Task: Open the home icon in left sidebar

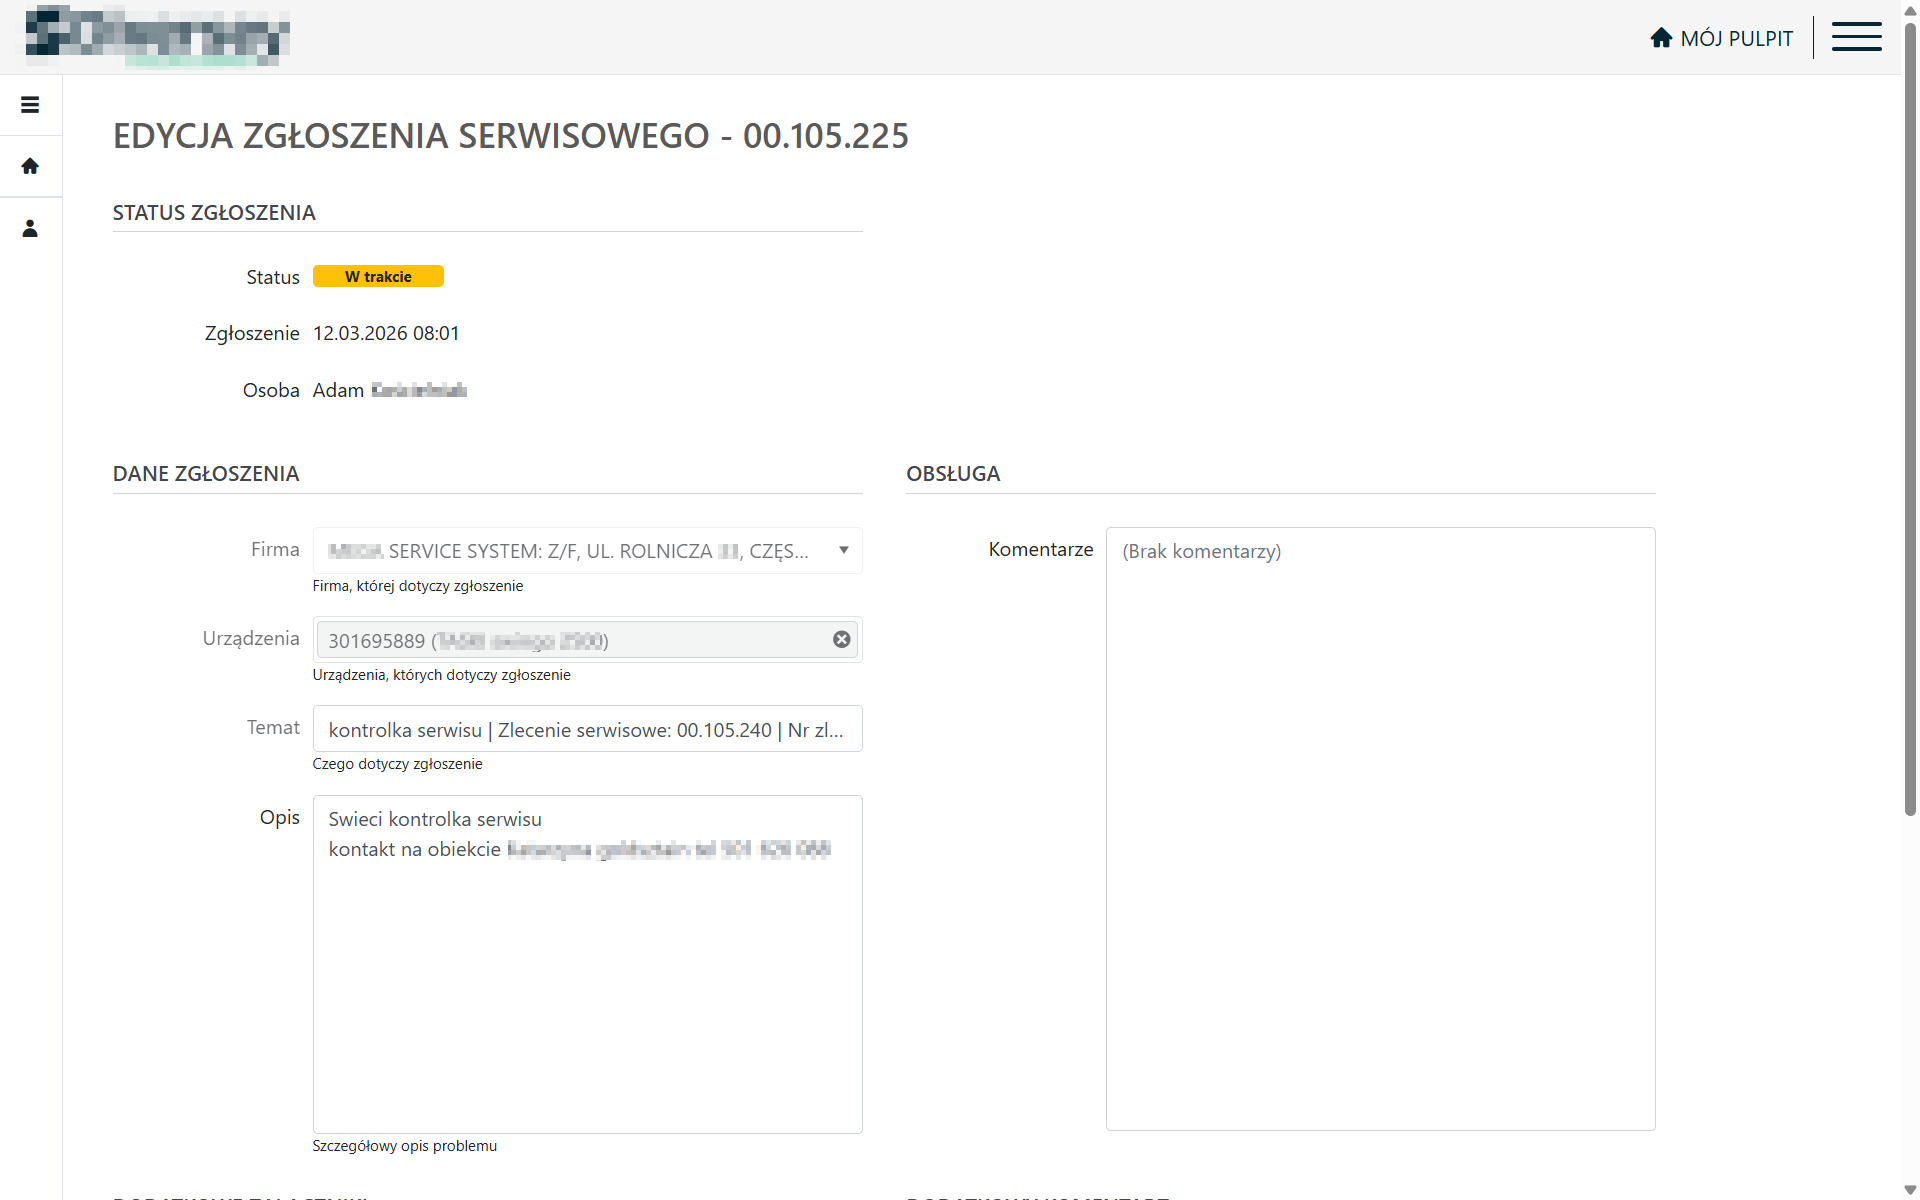Action: tap(30, 166)
